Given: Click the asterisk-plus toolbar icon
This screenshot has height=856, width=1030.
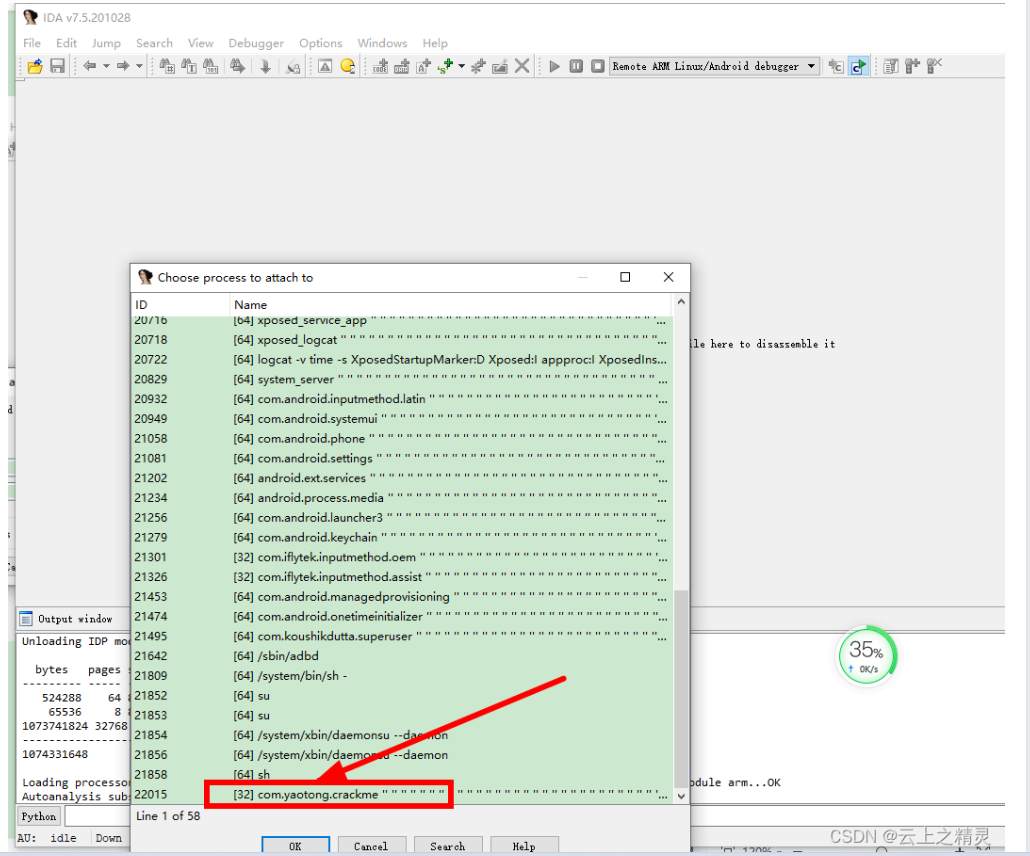Looking at the screenshot, I should pyautogui.click(x=478, y=66).
